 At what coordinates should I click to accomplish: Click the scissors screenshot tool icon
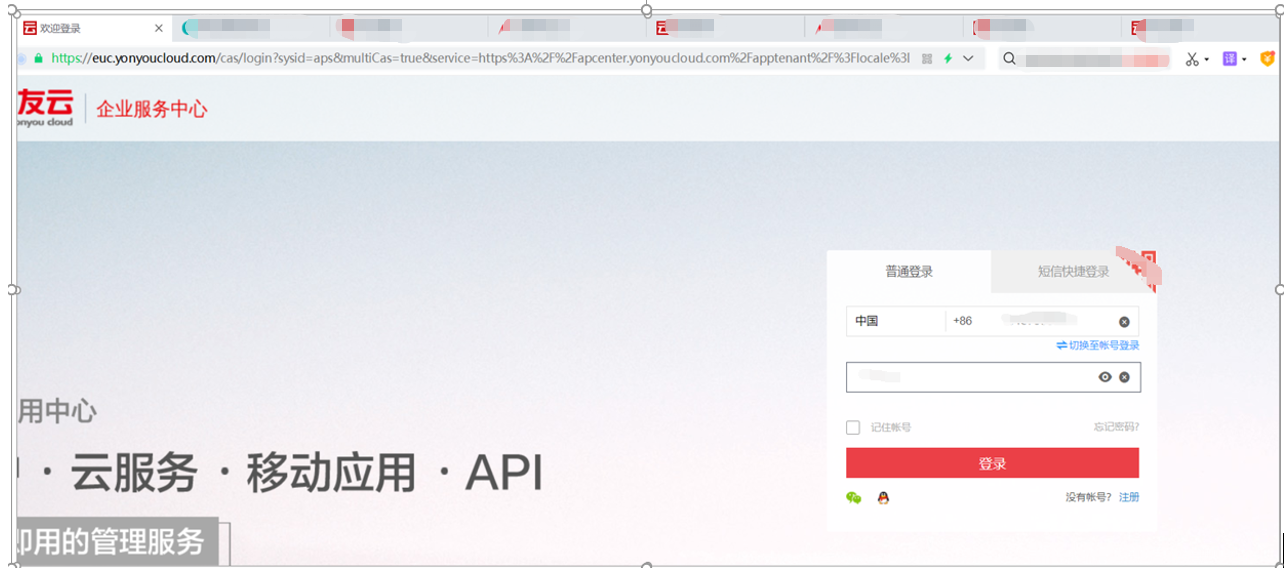pyautogui.click(x=1191, y=59)
